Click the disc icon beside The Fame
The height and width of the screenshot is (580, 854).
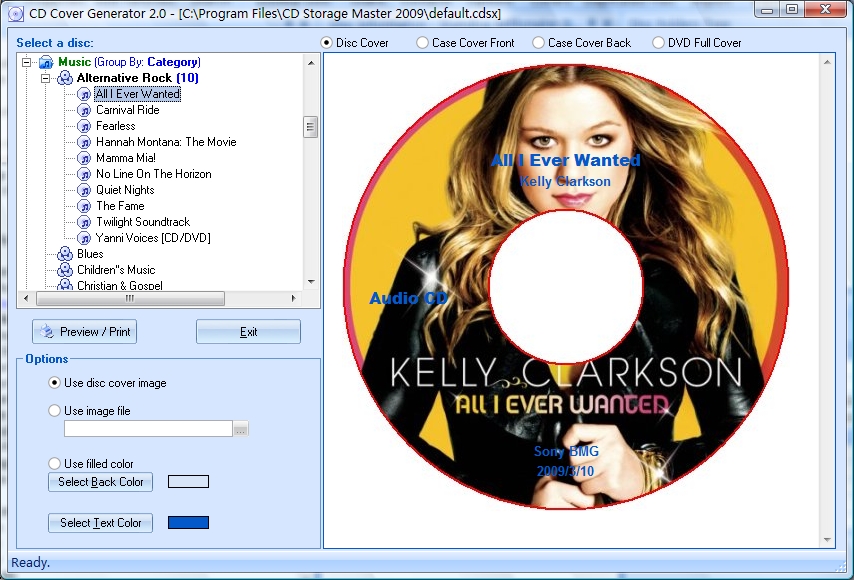(84, 206)
